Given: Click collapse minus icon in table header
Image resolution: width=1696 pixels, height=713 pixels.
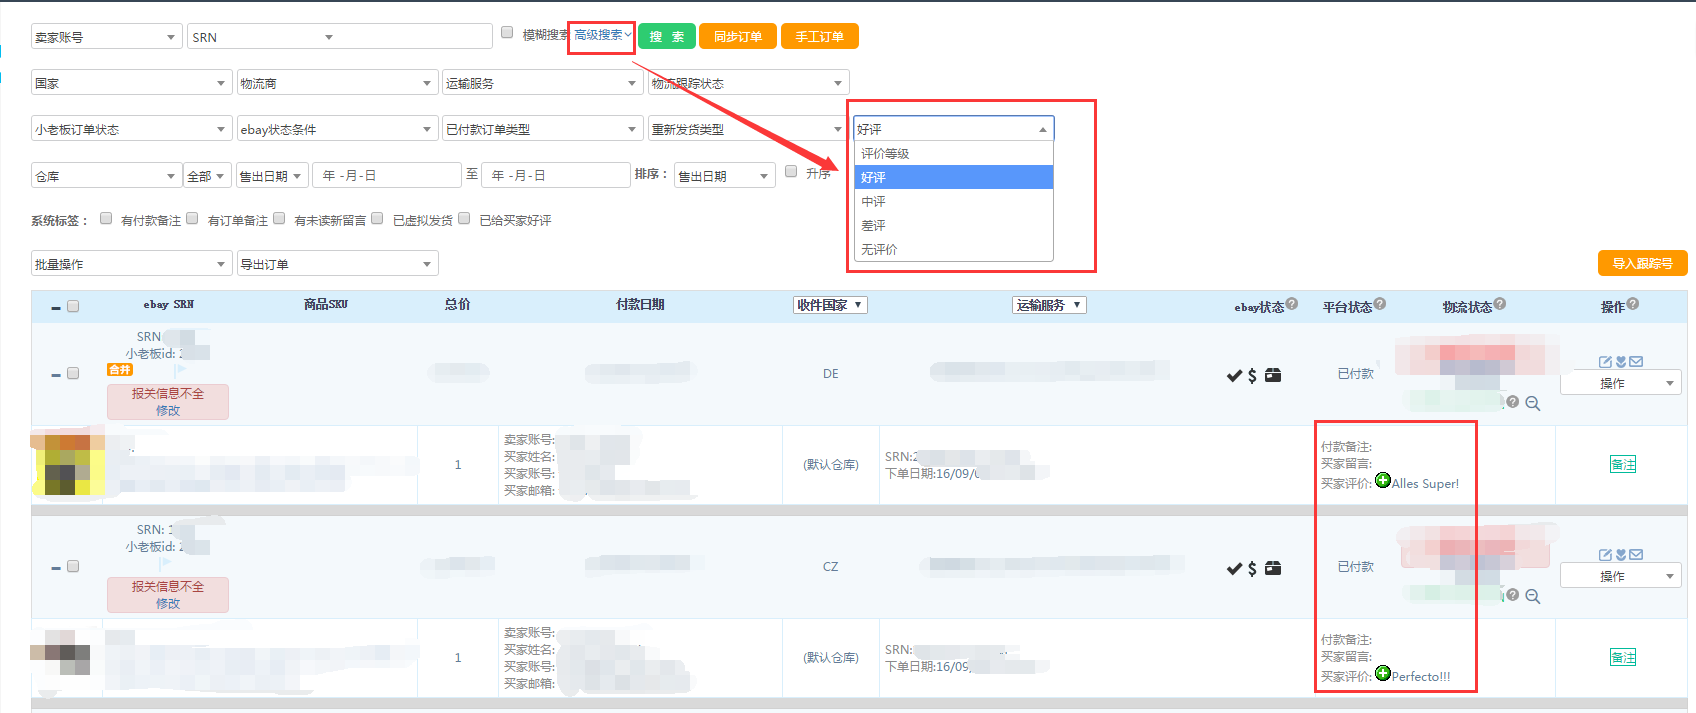Looking at the screenshot, I should [x=56, y=308].
